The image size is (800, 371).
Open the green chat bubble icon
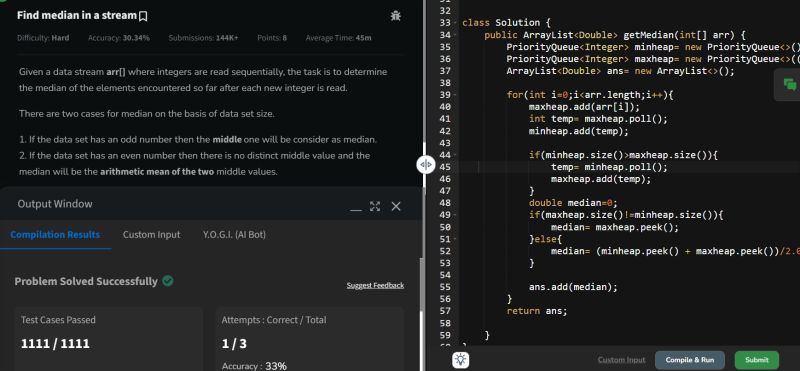point(789,85)
